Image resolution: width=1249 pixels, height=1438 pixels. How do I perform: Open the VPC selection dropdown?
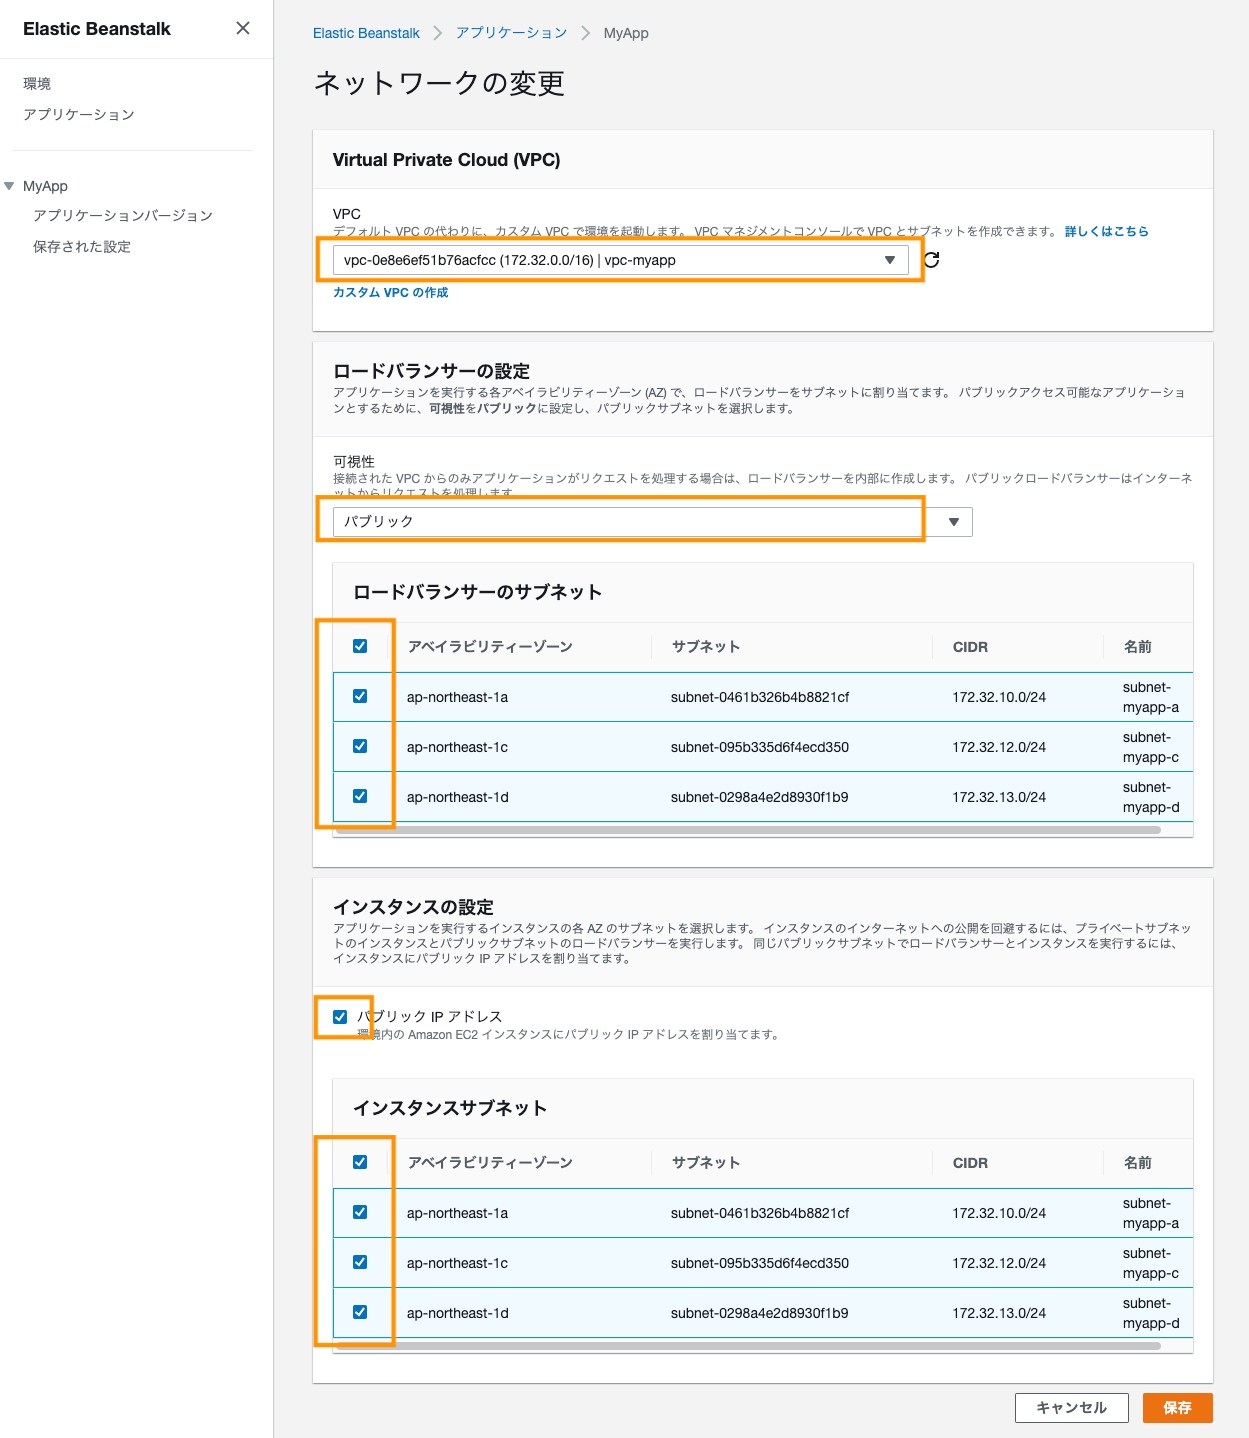pyautogui.click(x=620, y=260)
